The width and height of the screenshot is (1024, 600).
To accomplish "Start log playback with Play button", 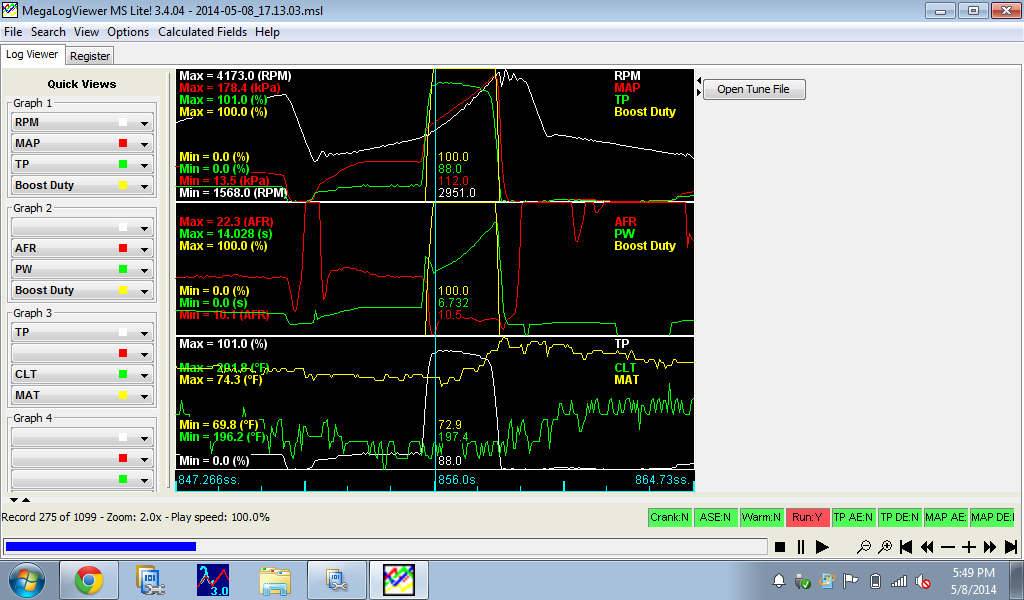I will pos(822,547).
